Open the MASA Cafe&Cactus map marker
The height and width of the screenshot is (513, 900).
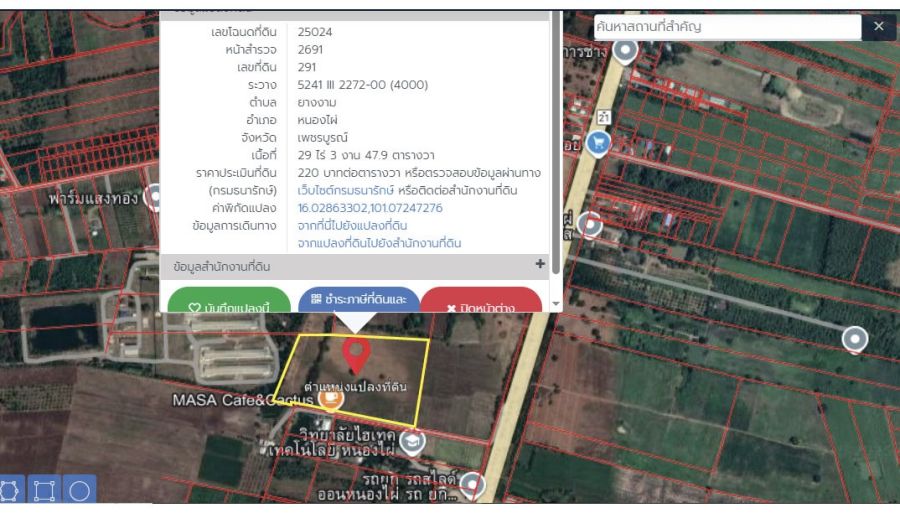coord(329,398)
